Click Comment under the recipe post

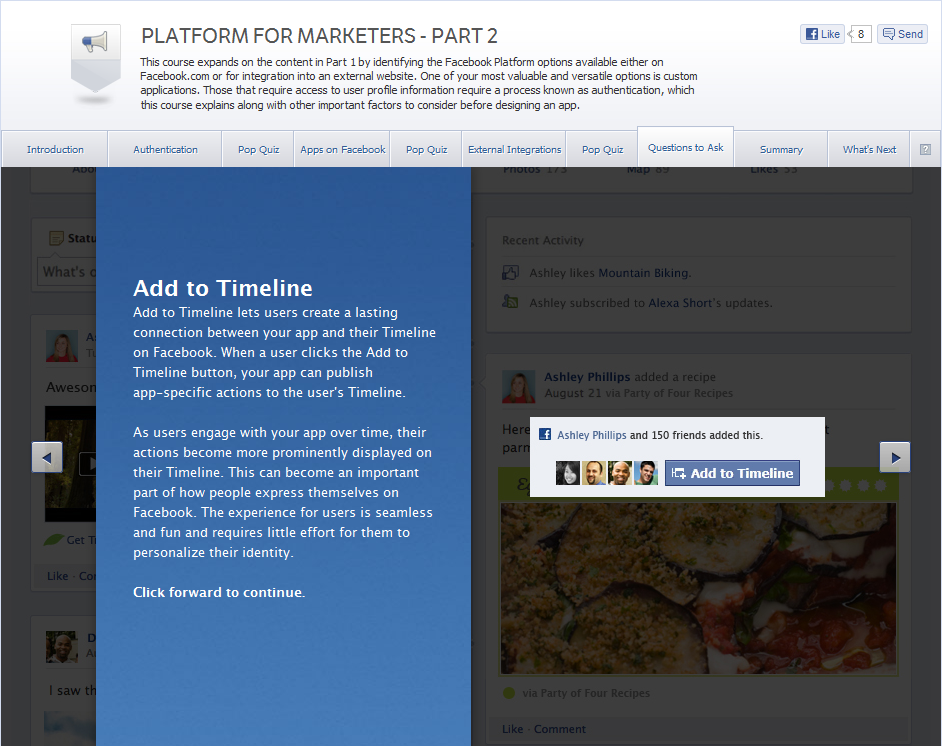click(559, 729)
